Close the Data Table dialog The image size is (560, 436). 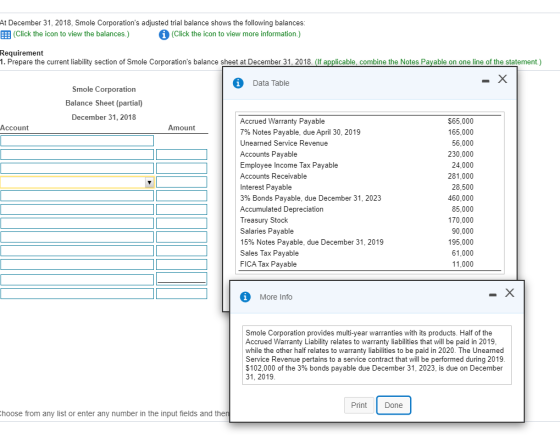(502, 79)
